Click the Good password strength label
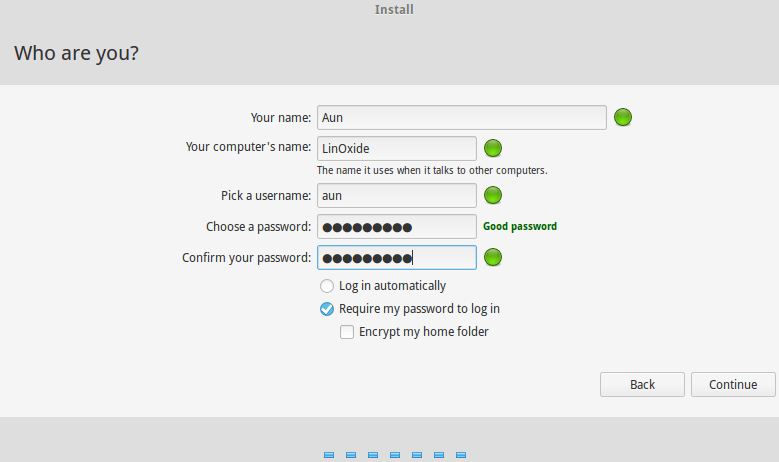The width and height of the screenshot is (779, 462). (x=520, y=227)
